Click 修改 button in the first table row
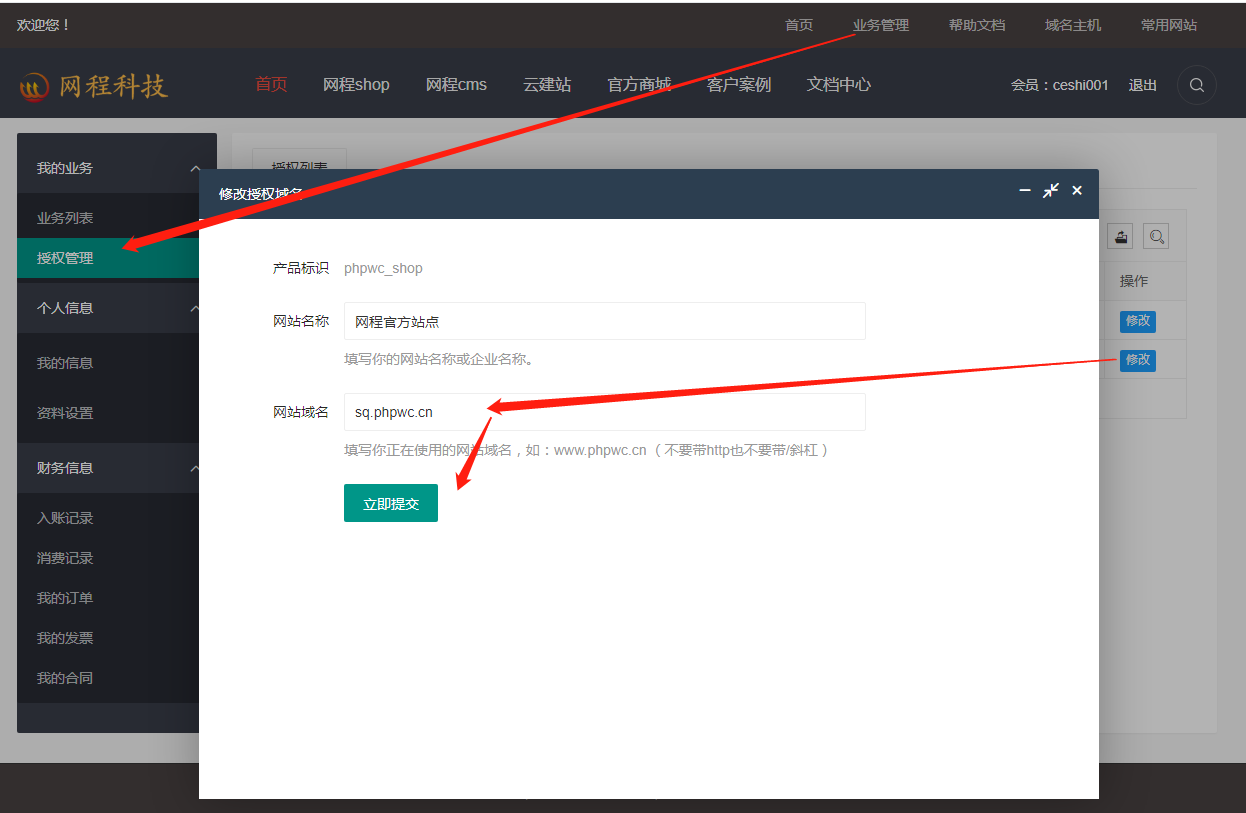This screenshot has width=1246, height=813. point(1137,321)
